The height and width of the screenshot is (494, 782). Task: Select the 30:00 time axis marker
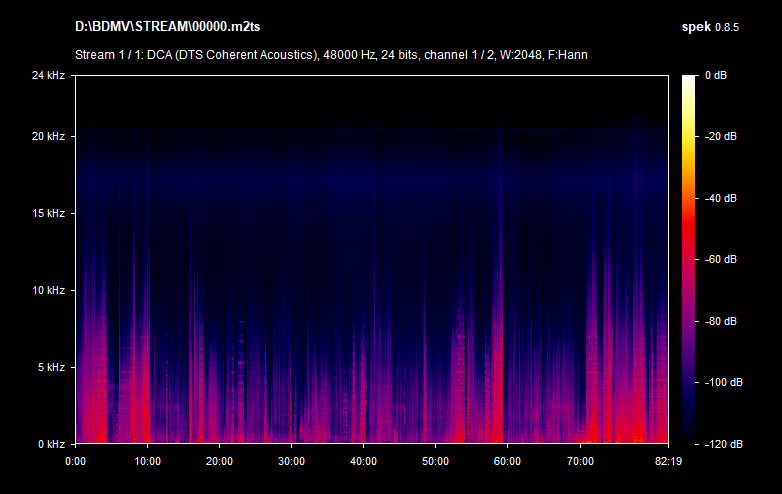coord(291,461)
